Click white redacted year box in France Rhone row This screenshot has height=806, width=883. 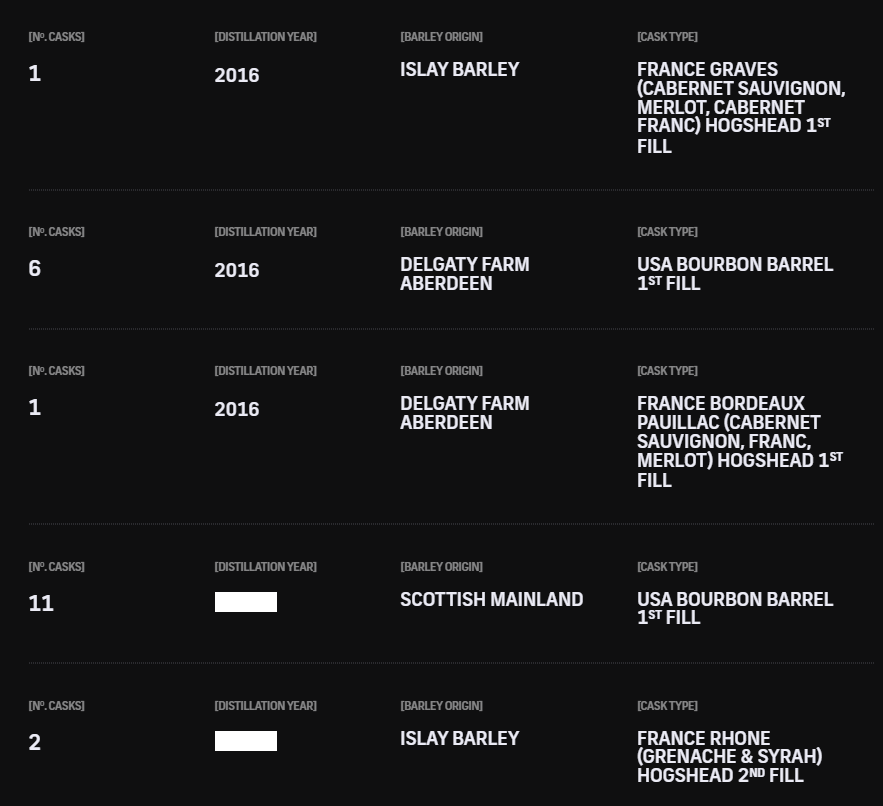click(246, 741)
